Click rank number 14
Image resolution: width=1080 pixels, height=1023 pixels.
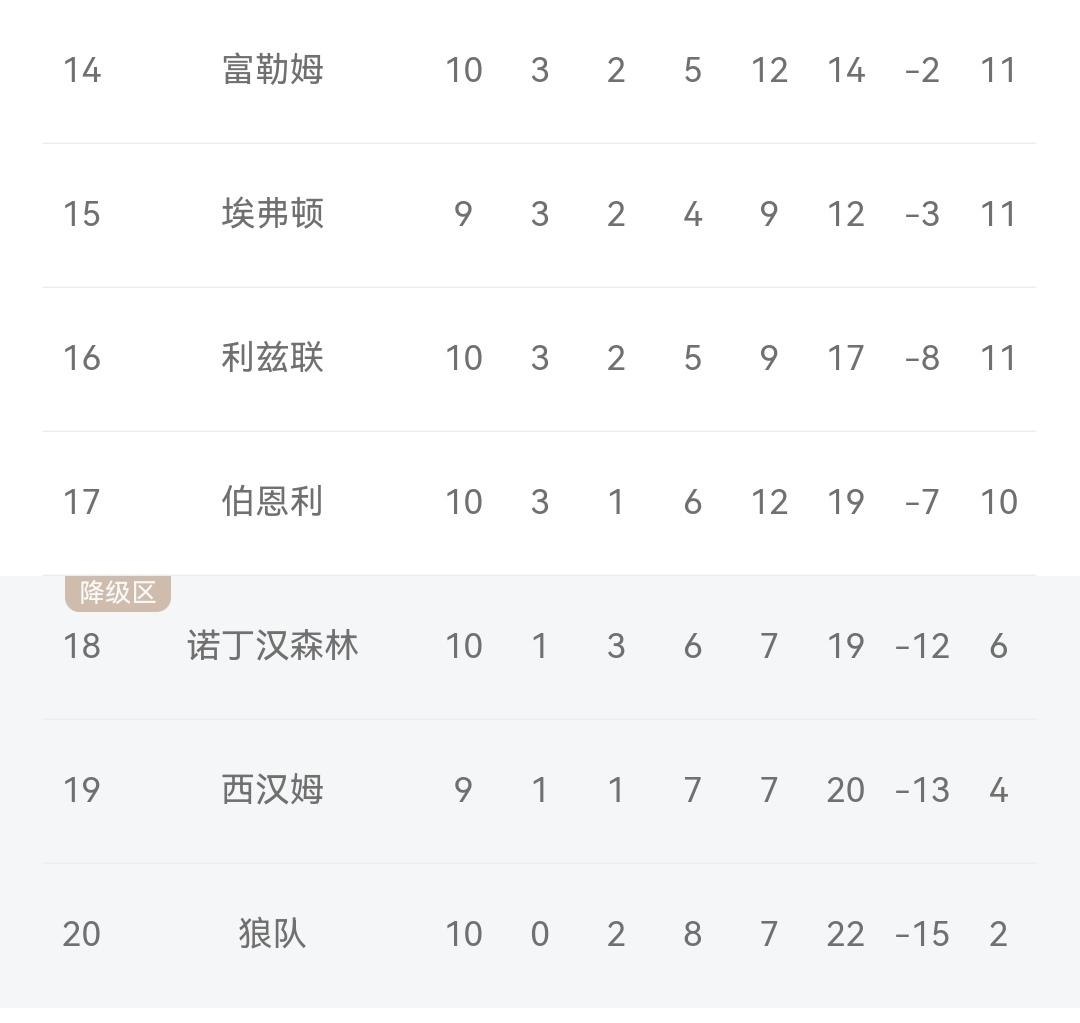point(82,70)
